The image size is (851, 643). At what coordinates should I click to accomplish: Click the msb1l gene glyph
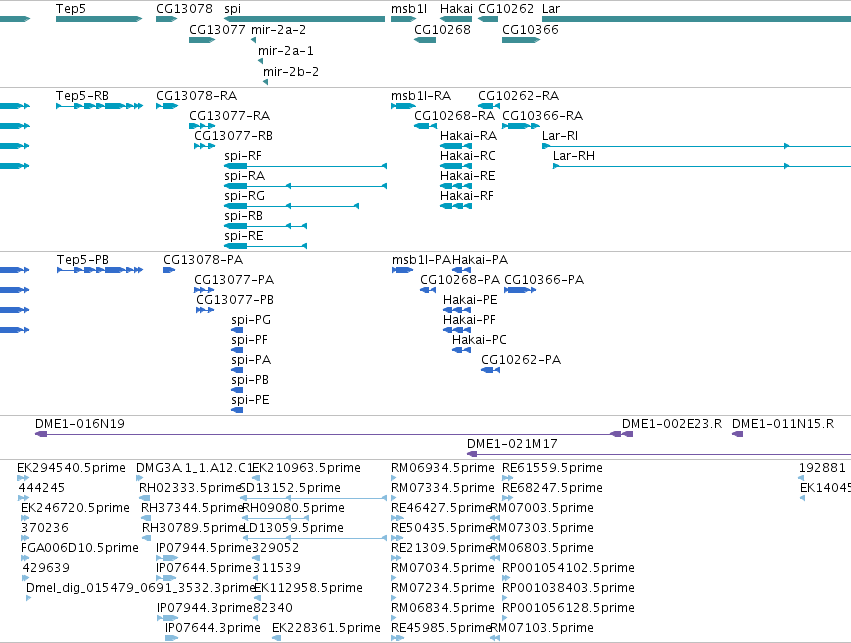403,19
